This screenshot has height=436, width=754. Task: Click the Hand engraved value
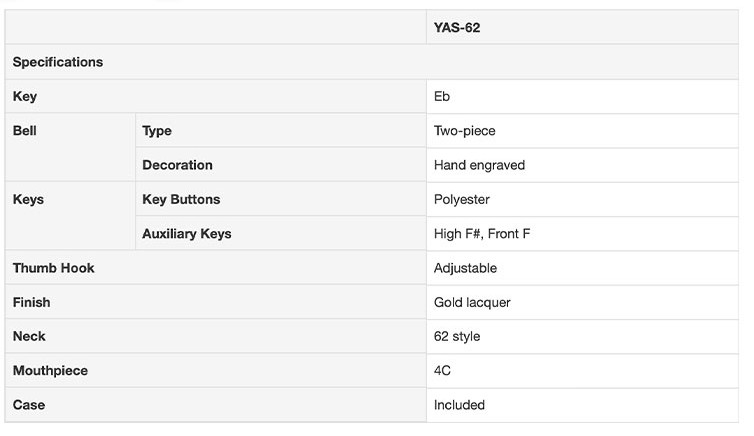pyautogui.click(x=479, y=165)
